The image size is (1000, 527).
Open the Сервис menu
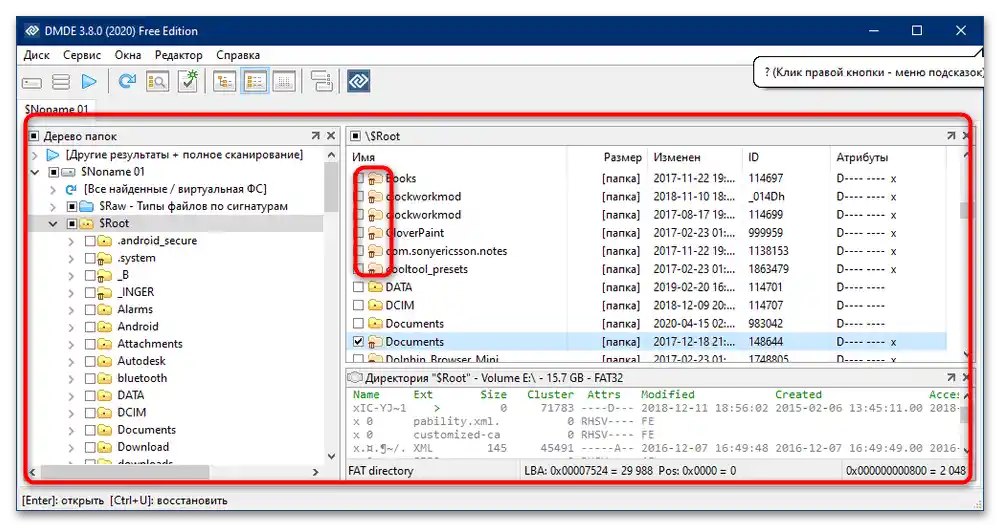coord(82,55)
